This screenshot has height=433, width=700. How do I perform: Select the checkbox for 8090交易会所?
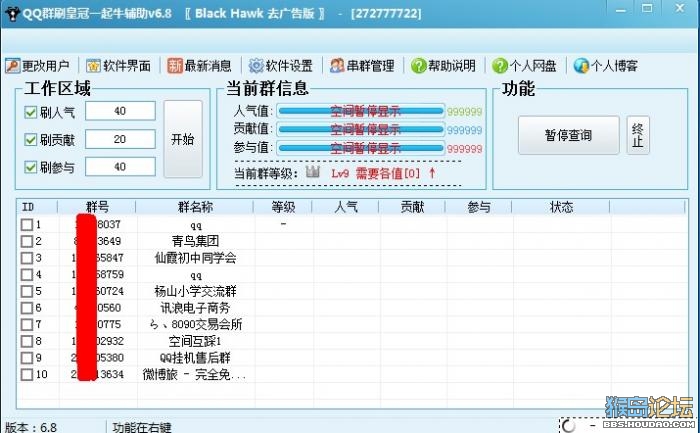pyautogui.click(x=27, y=324)
